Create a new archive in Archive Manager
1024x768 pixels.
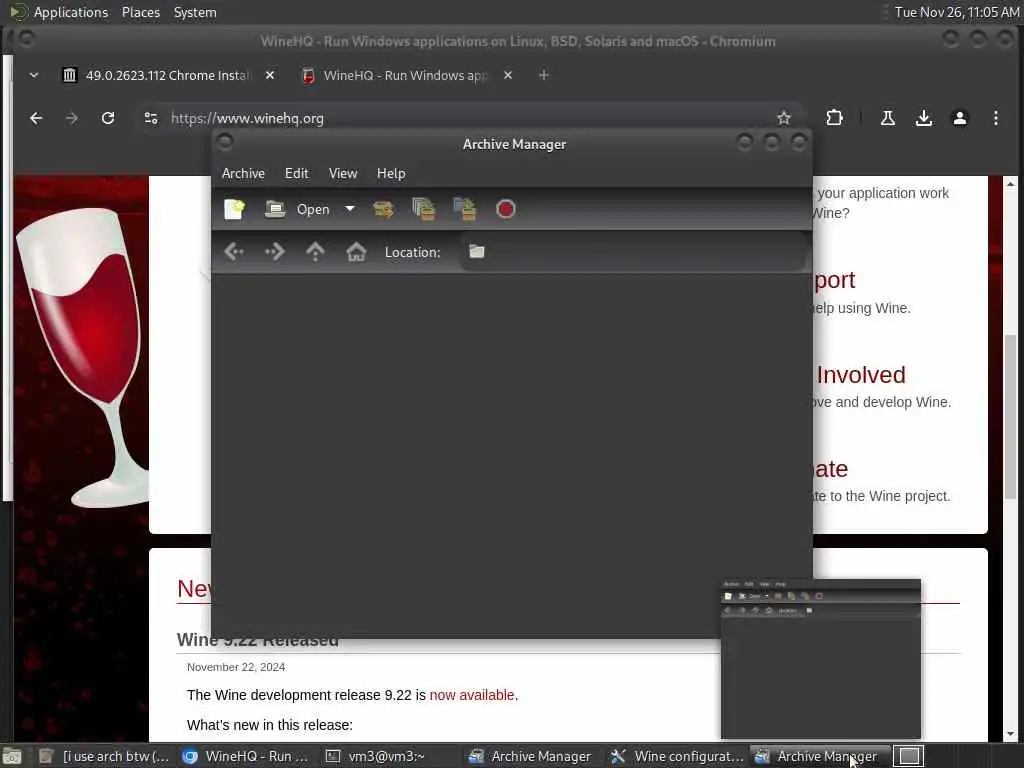tap(234, 209)
